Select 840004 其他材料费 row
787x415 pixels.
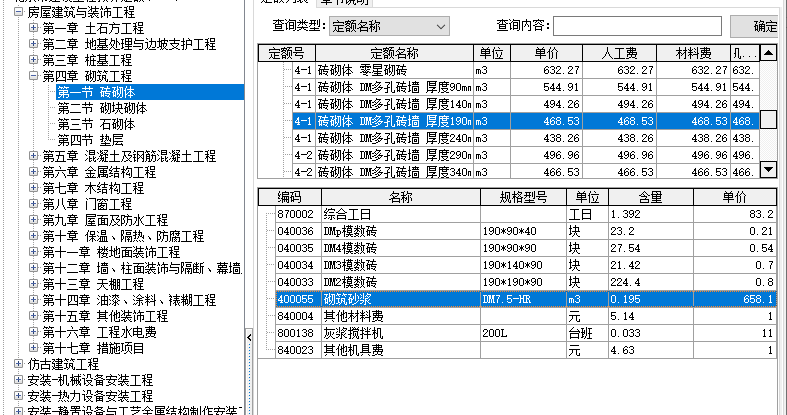click(526, 316)
